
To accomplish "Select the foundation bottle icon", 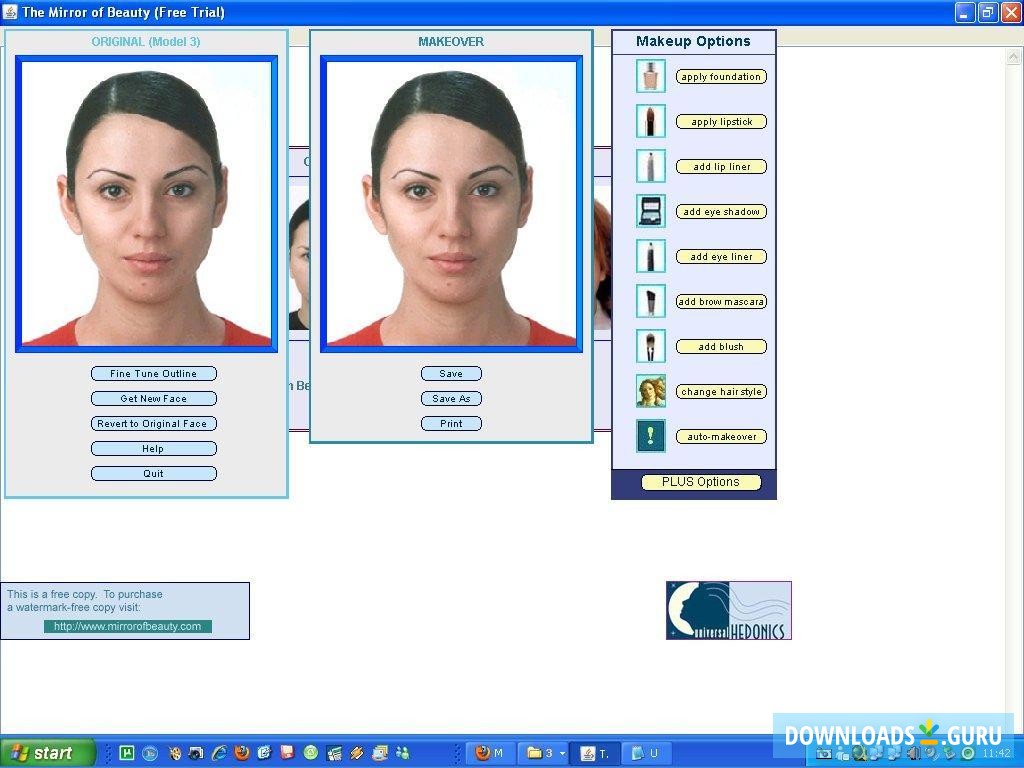I will point(650,76).
